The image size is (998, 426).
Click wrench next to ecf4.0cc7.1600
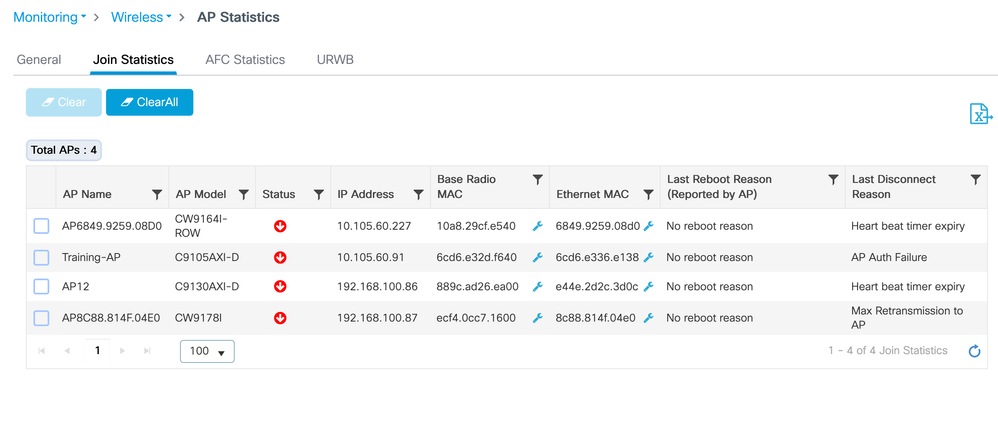point(537,318)
